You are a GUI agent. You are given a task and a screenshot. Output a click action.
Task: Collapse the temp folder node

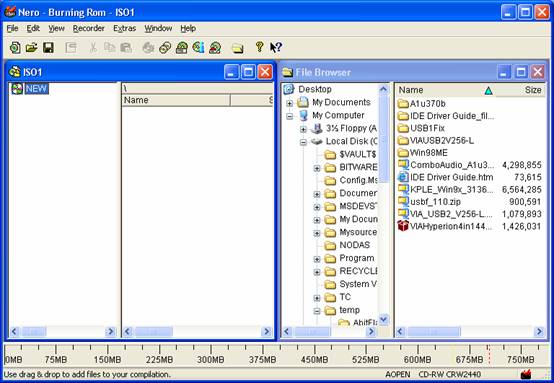tap(317, 311)
